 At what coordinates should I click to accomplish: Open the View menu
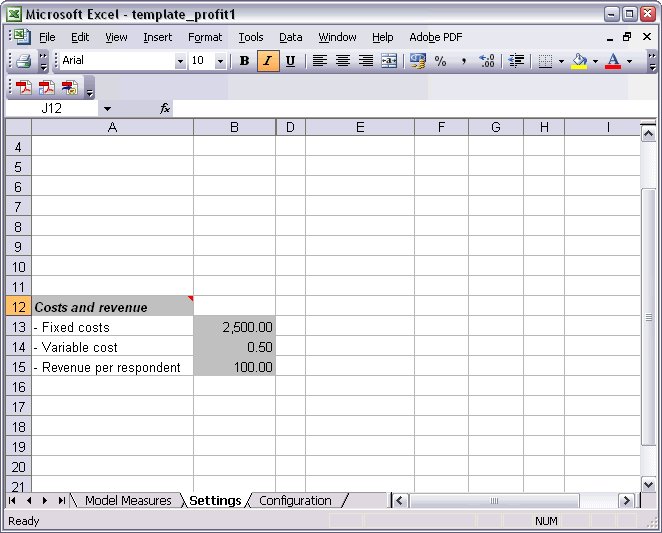116,37
